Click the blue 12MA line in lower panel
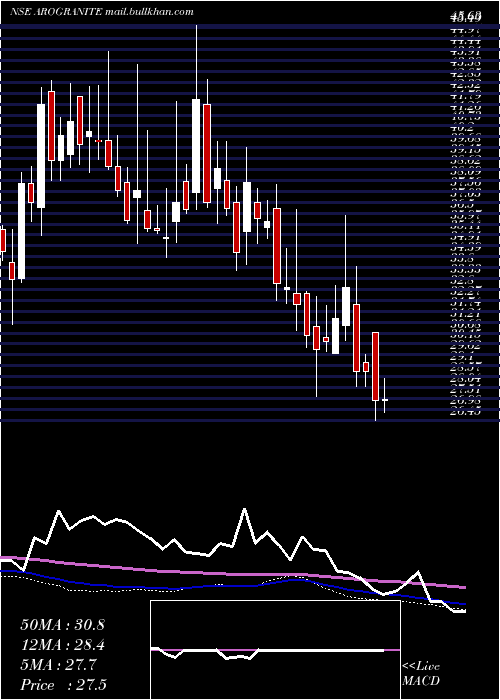Viewport: 500px width, 700px height. pos(232,586)
